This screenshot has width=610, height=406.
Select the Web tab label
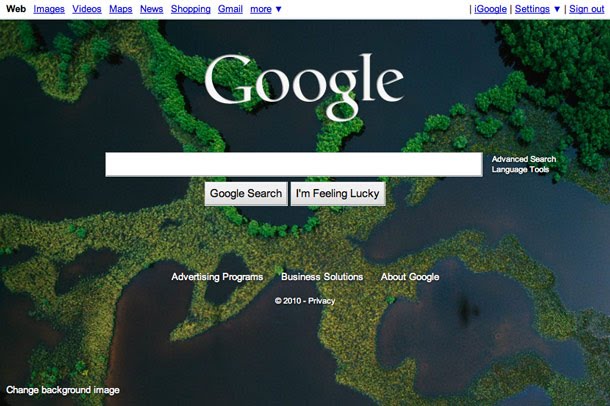[x=16, y=9]
